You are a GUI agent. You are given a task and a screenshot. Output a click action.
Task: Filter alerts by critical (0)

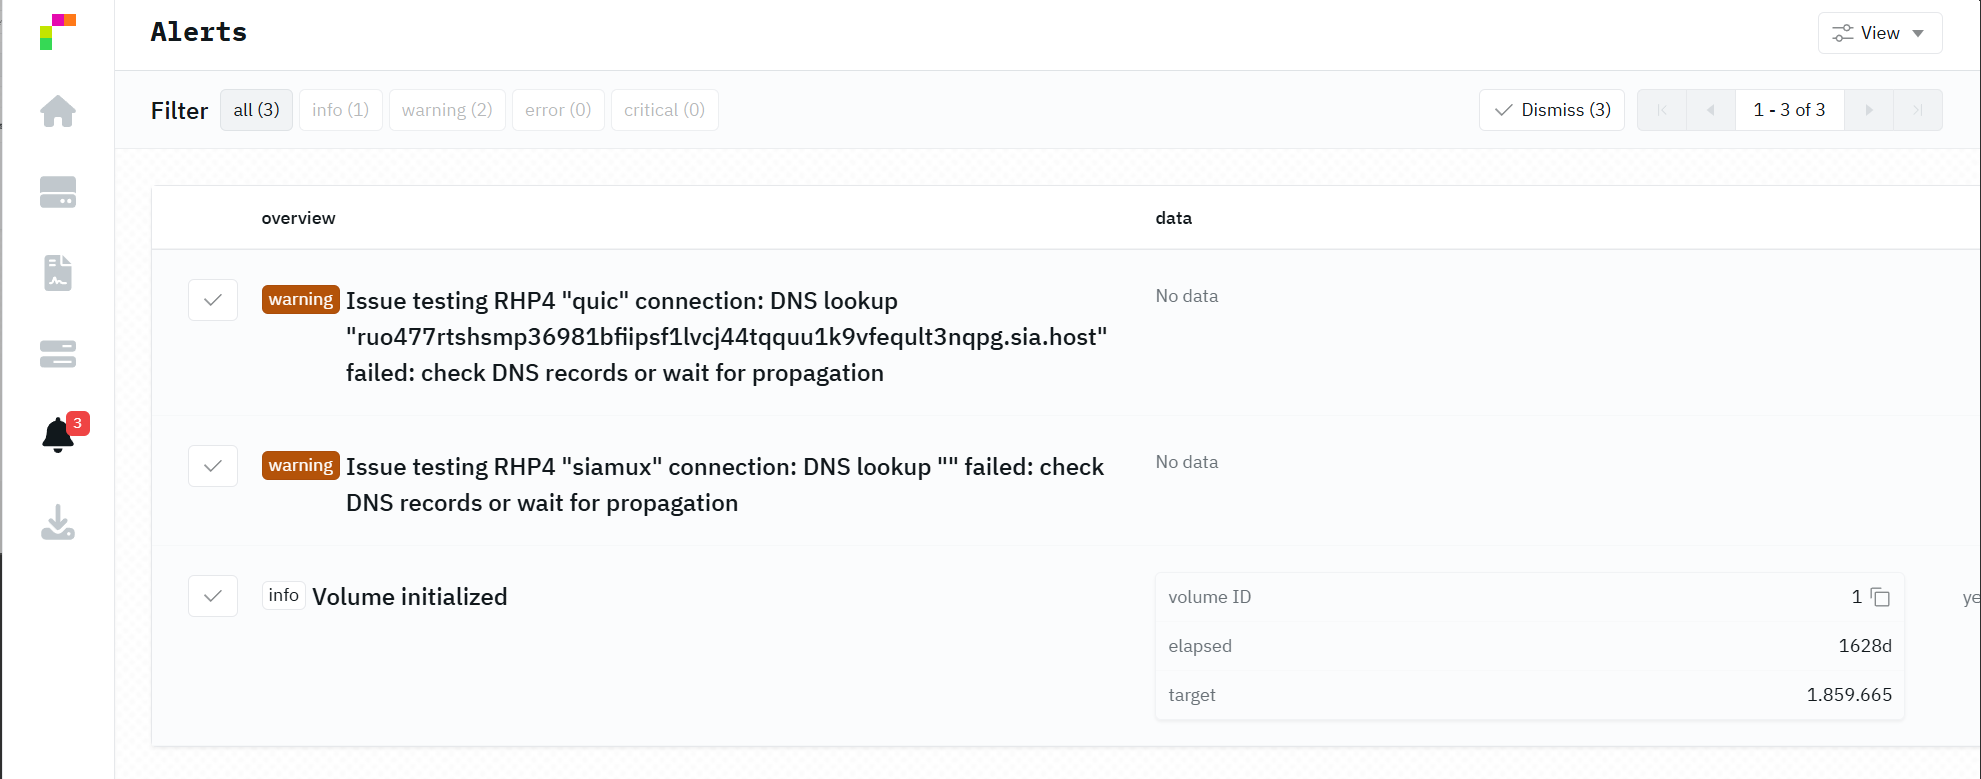click(x=664, y=110)
